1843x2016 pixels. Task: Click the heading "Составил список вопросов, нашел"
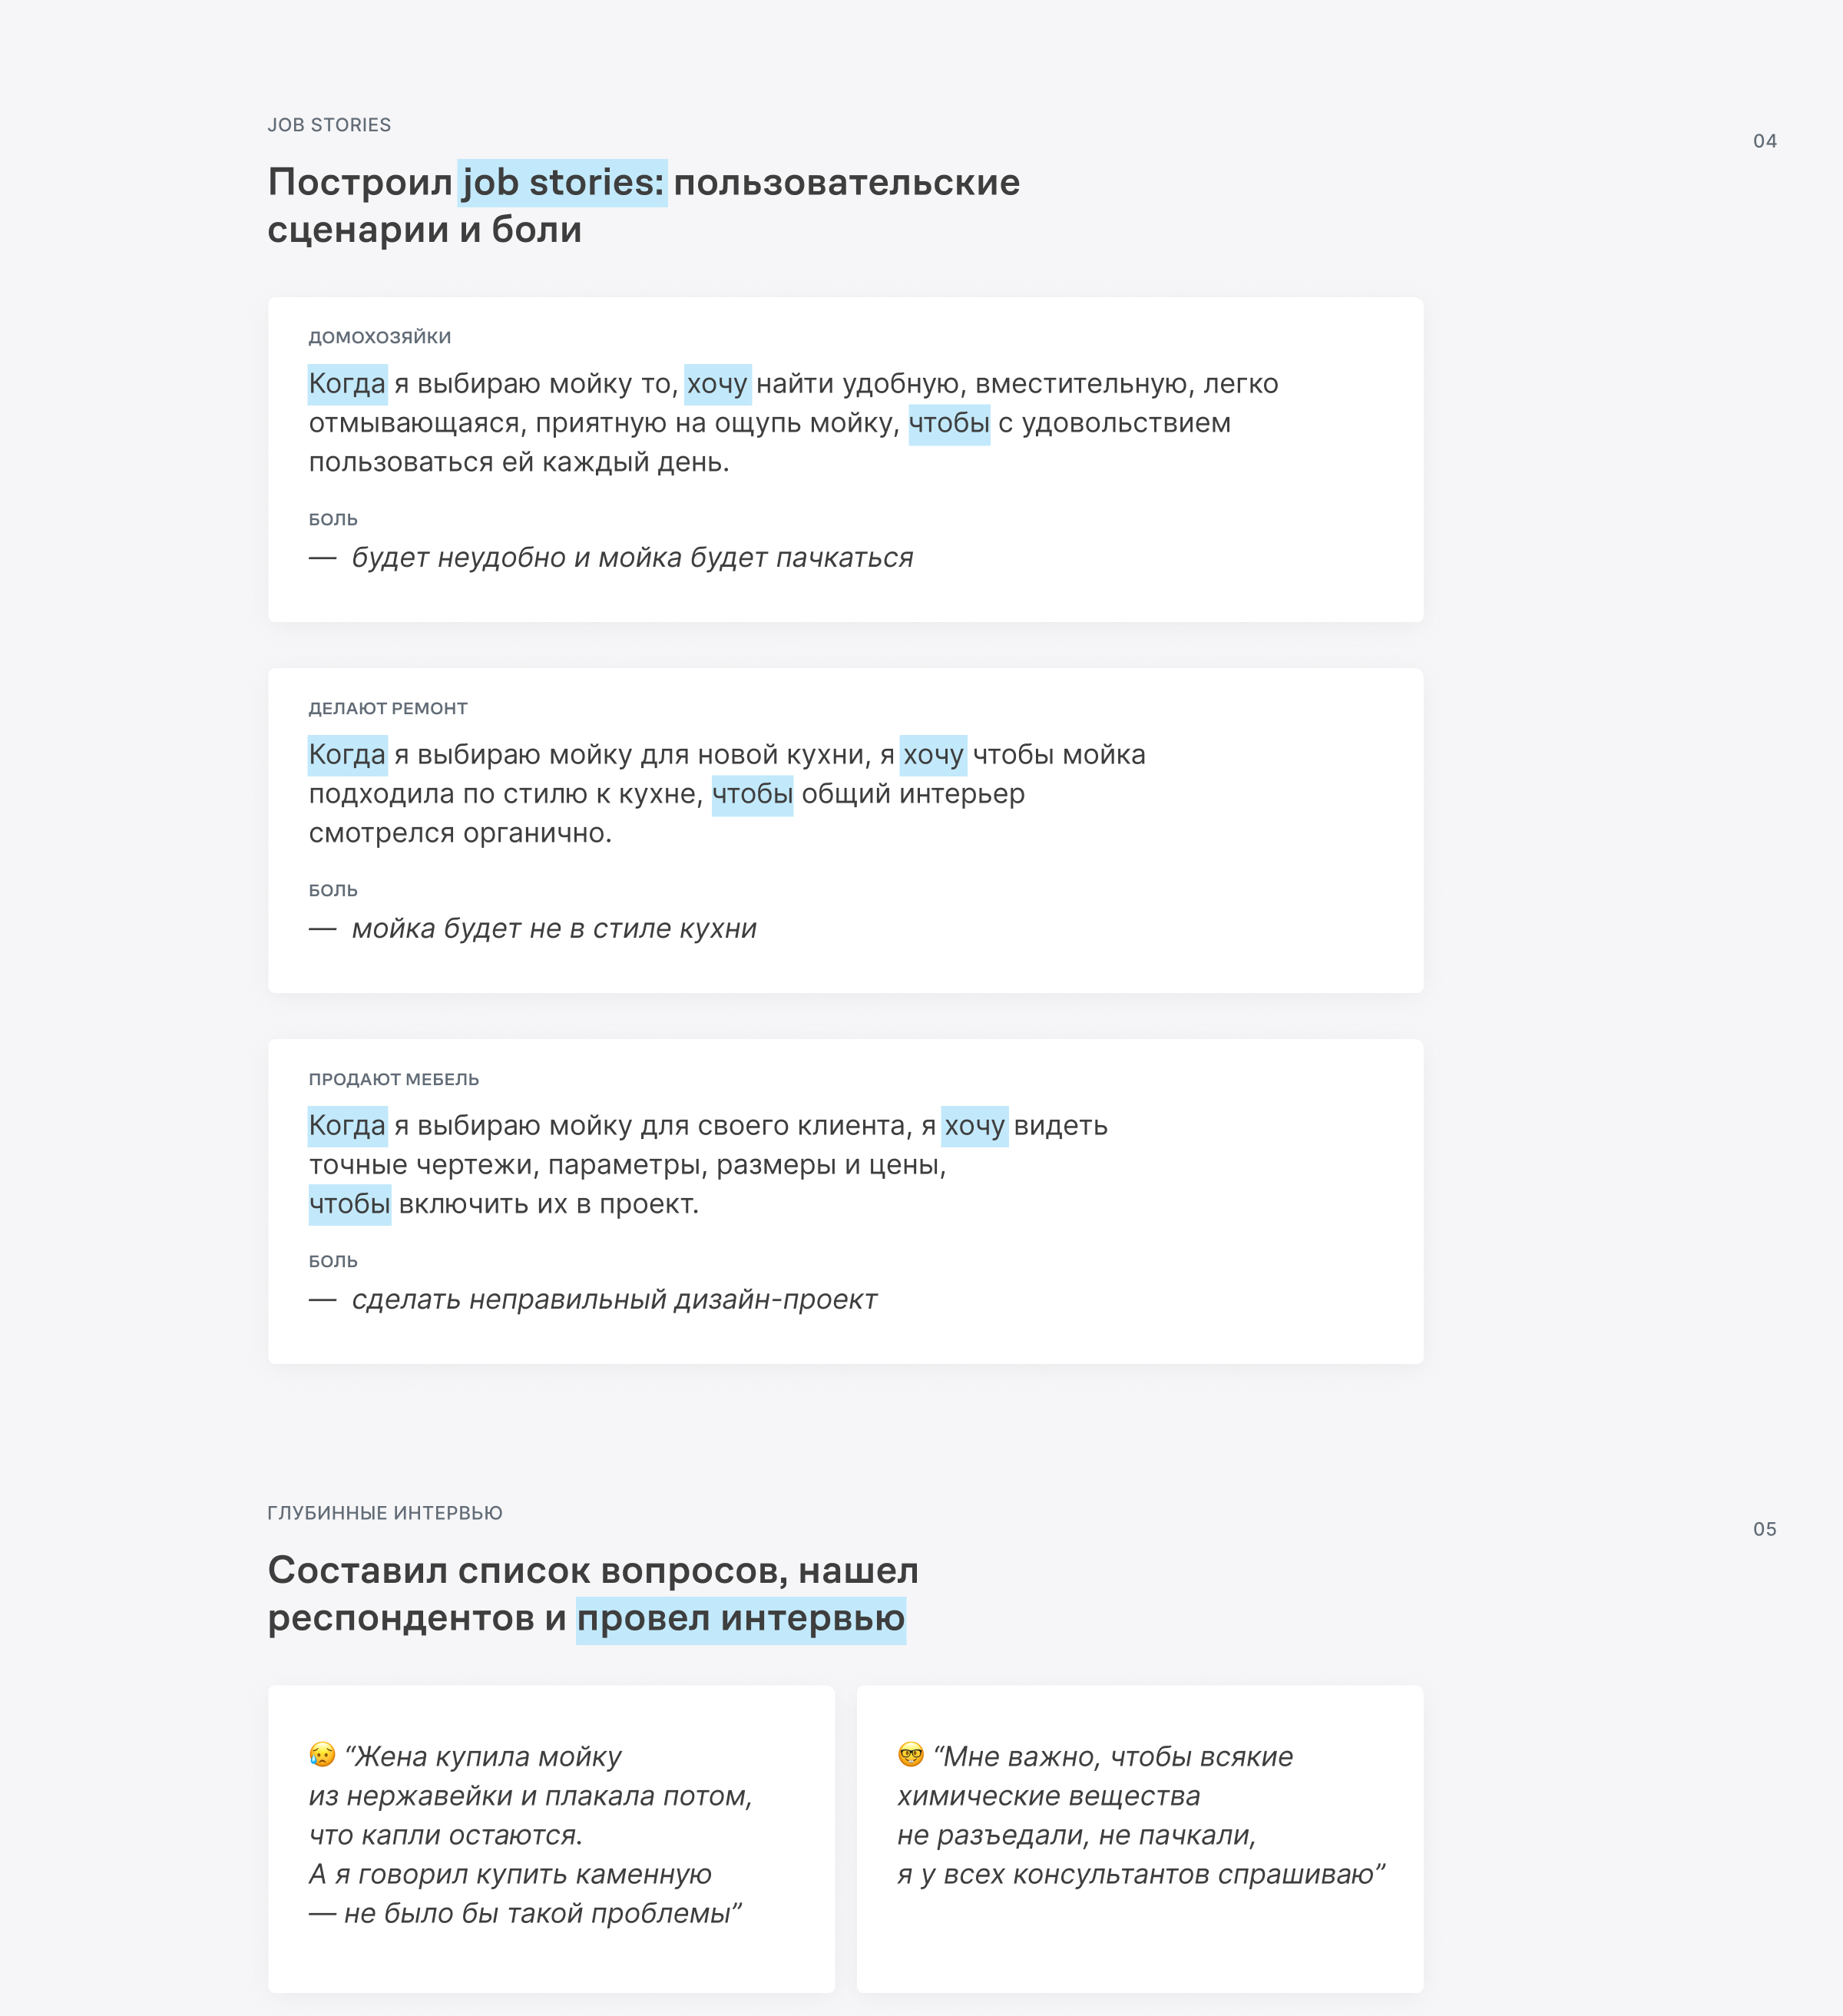click(593, 1571)
